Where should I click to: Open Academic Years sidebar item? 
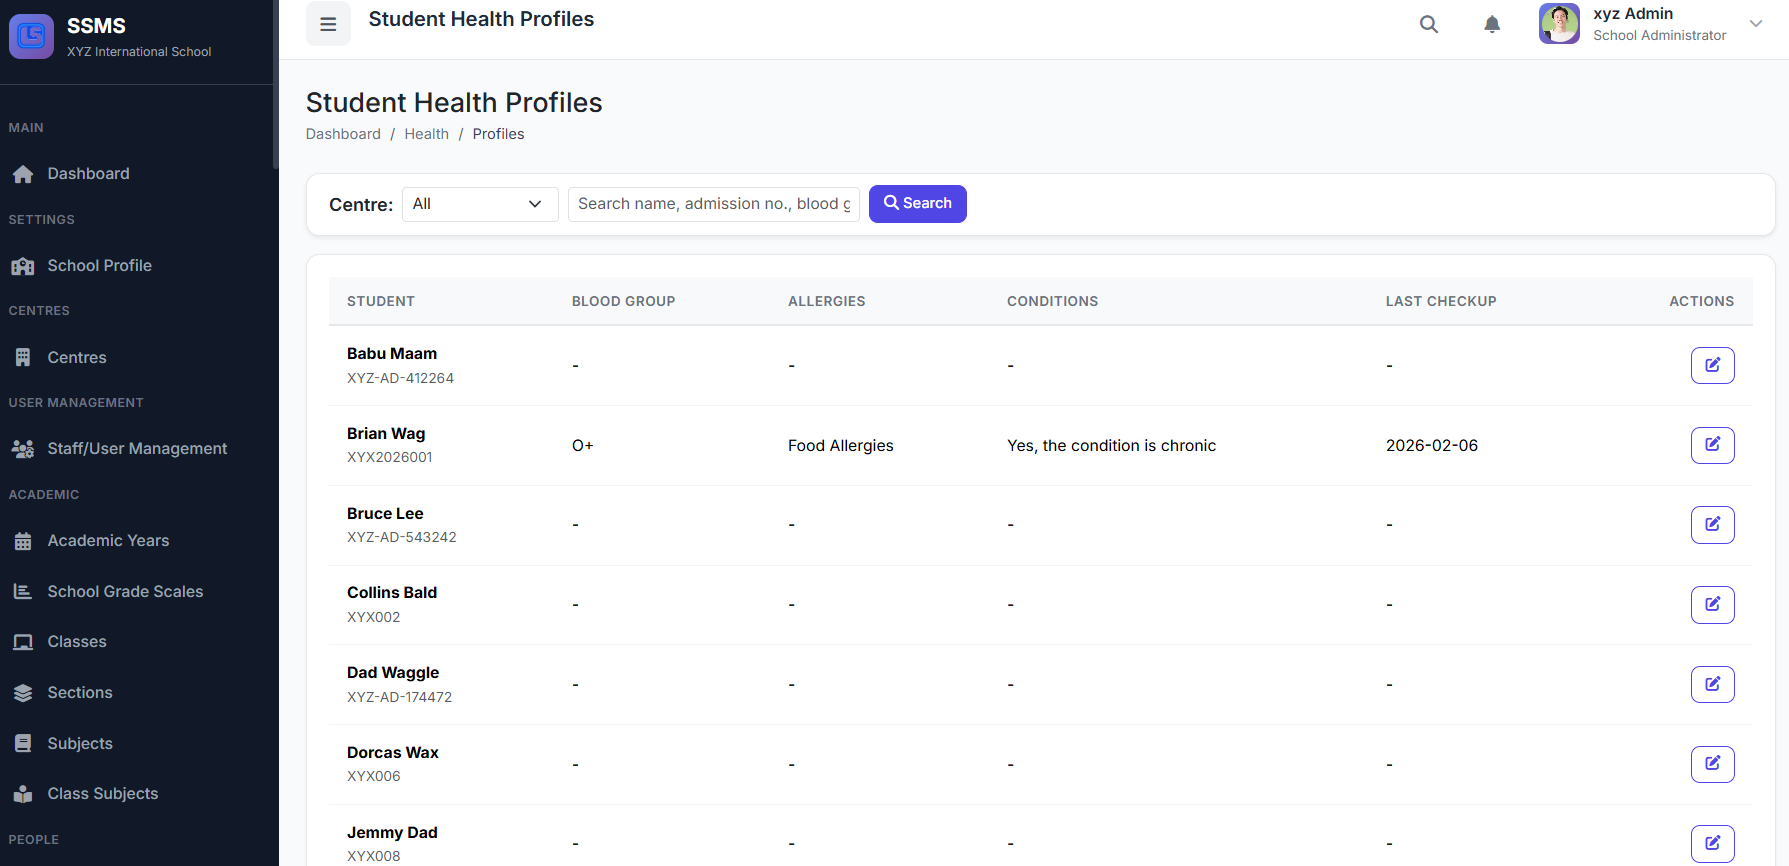click(108, 541)
